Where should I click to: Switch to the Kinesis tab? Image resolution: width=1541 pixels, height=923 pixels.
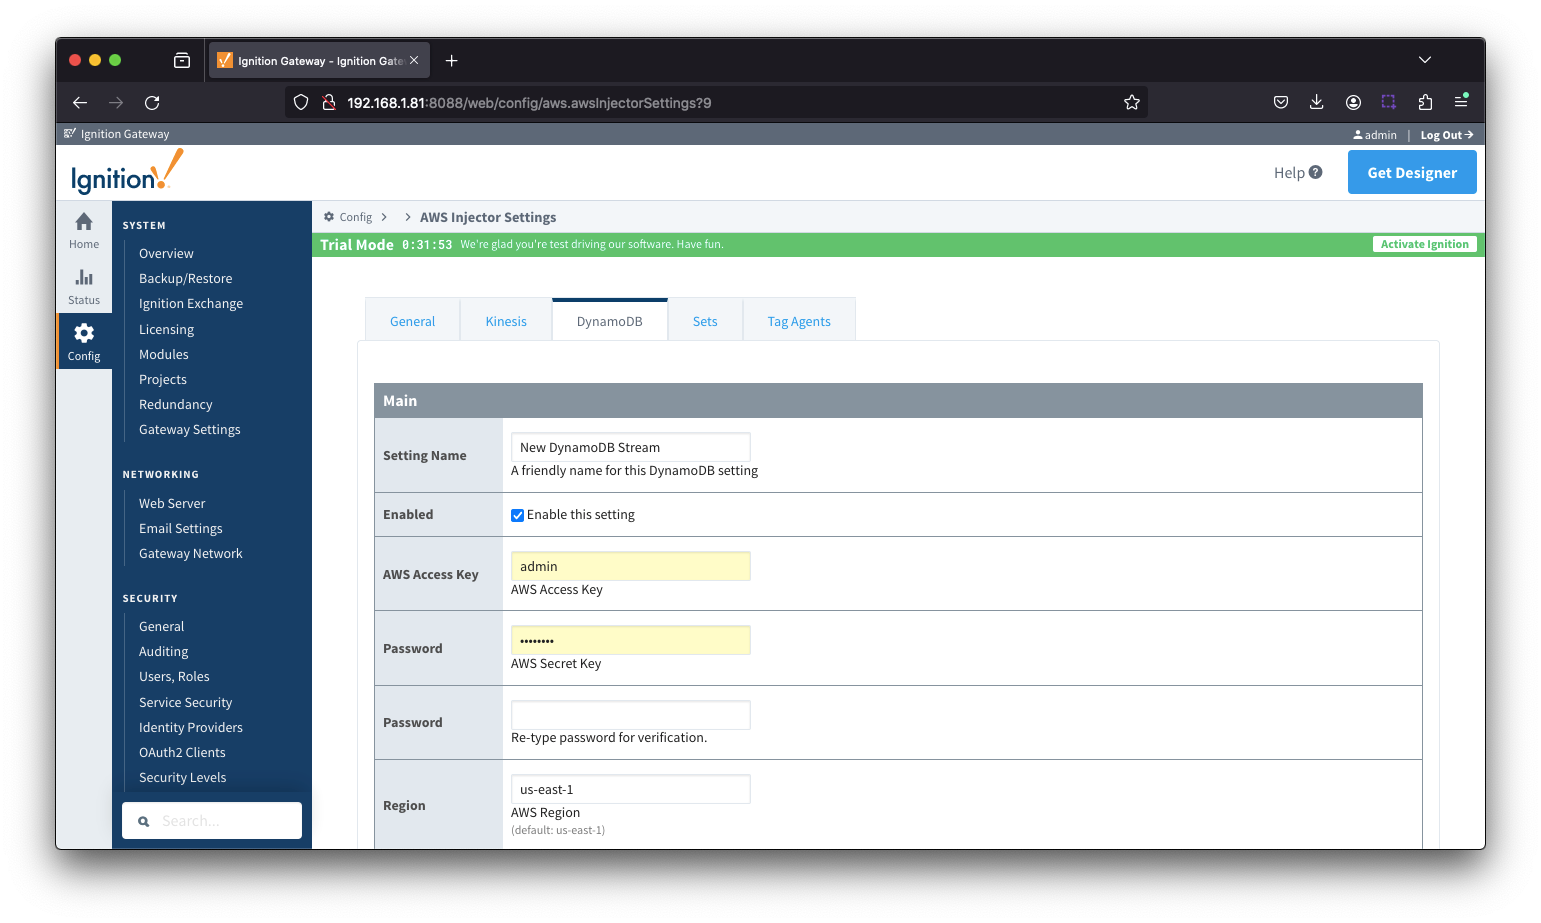[506, 321]
